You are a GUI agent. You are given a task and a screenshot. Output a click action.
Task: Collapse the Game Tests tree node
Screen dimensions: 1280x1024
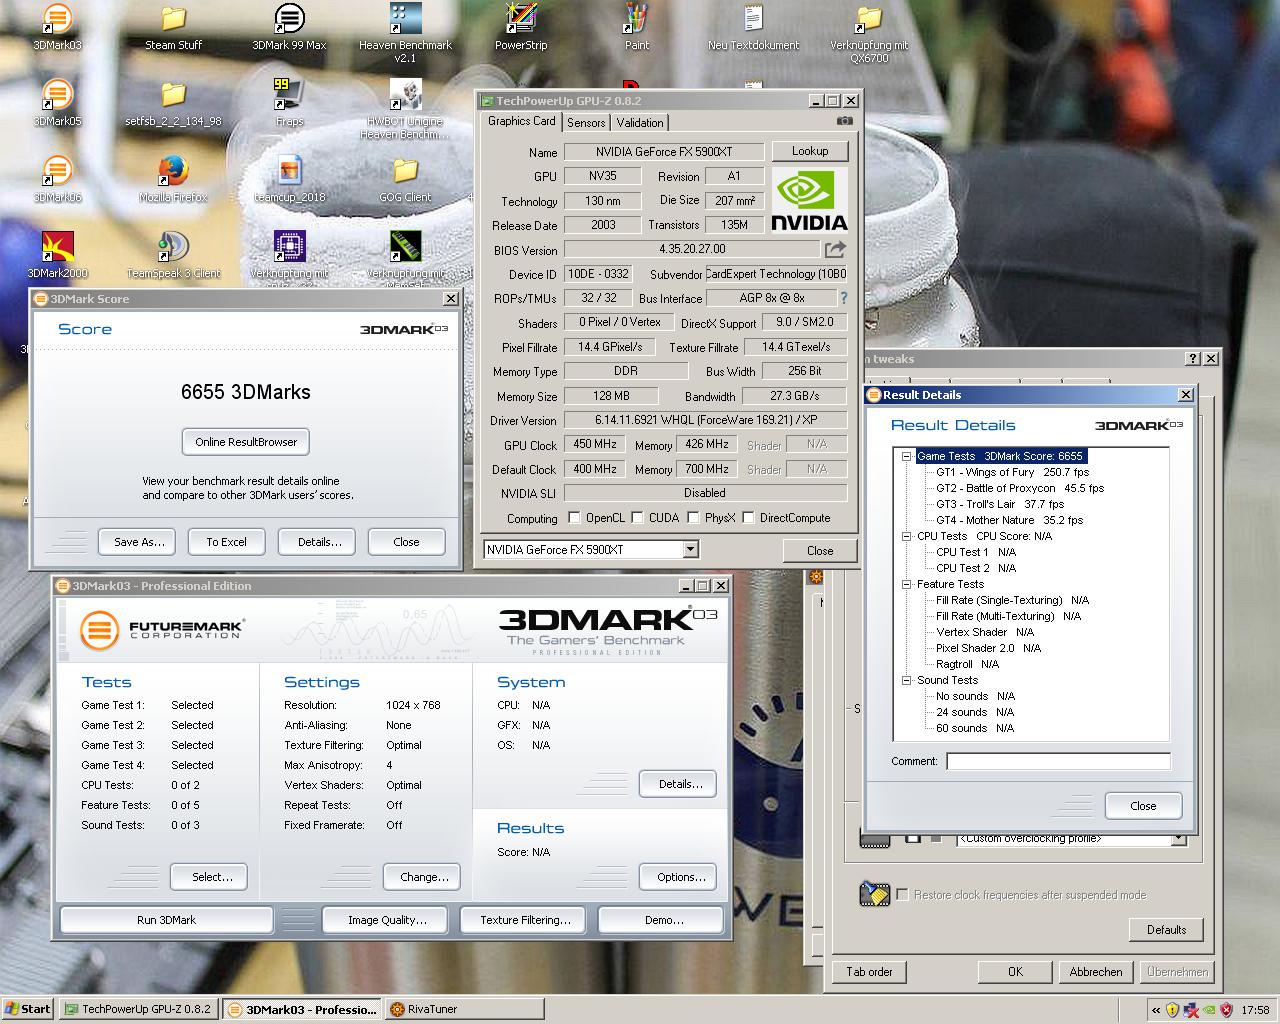point(906,456)
